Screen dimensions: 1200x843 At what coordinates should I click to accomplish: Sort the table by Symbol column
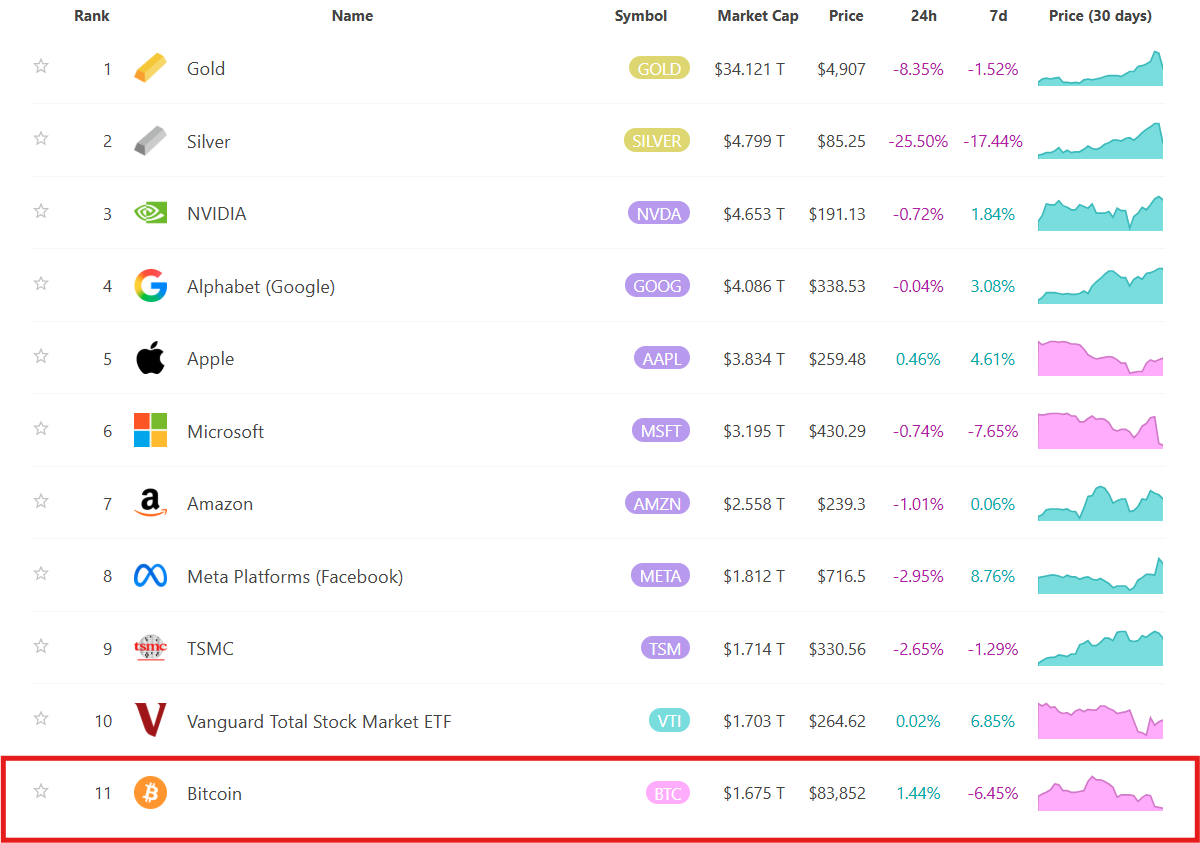(641, 16)
